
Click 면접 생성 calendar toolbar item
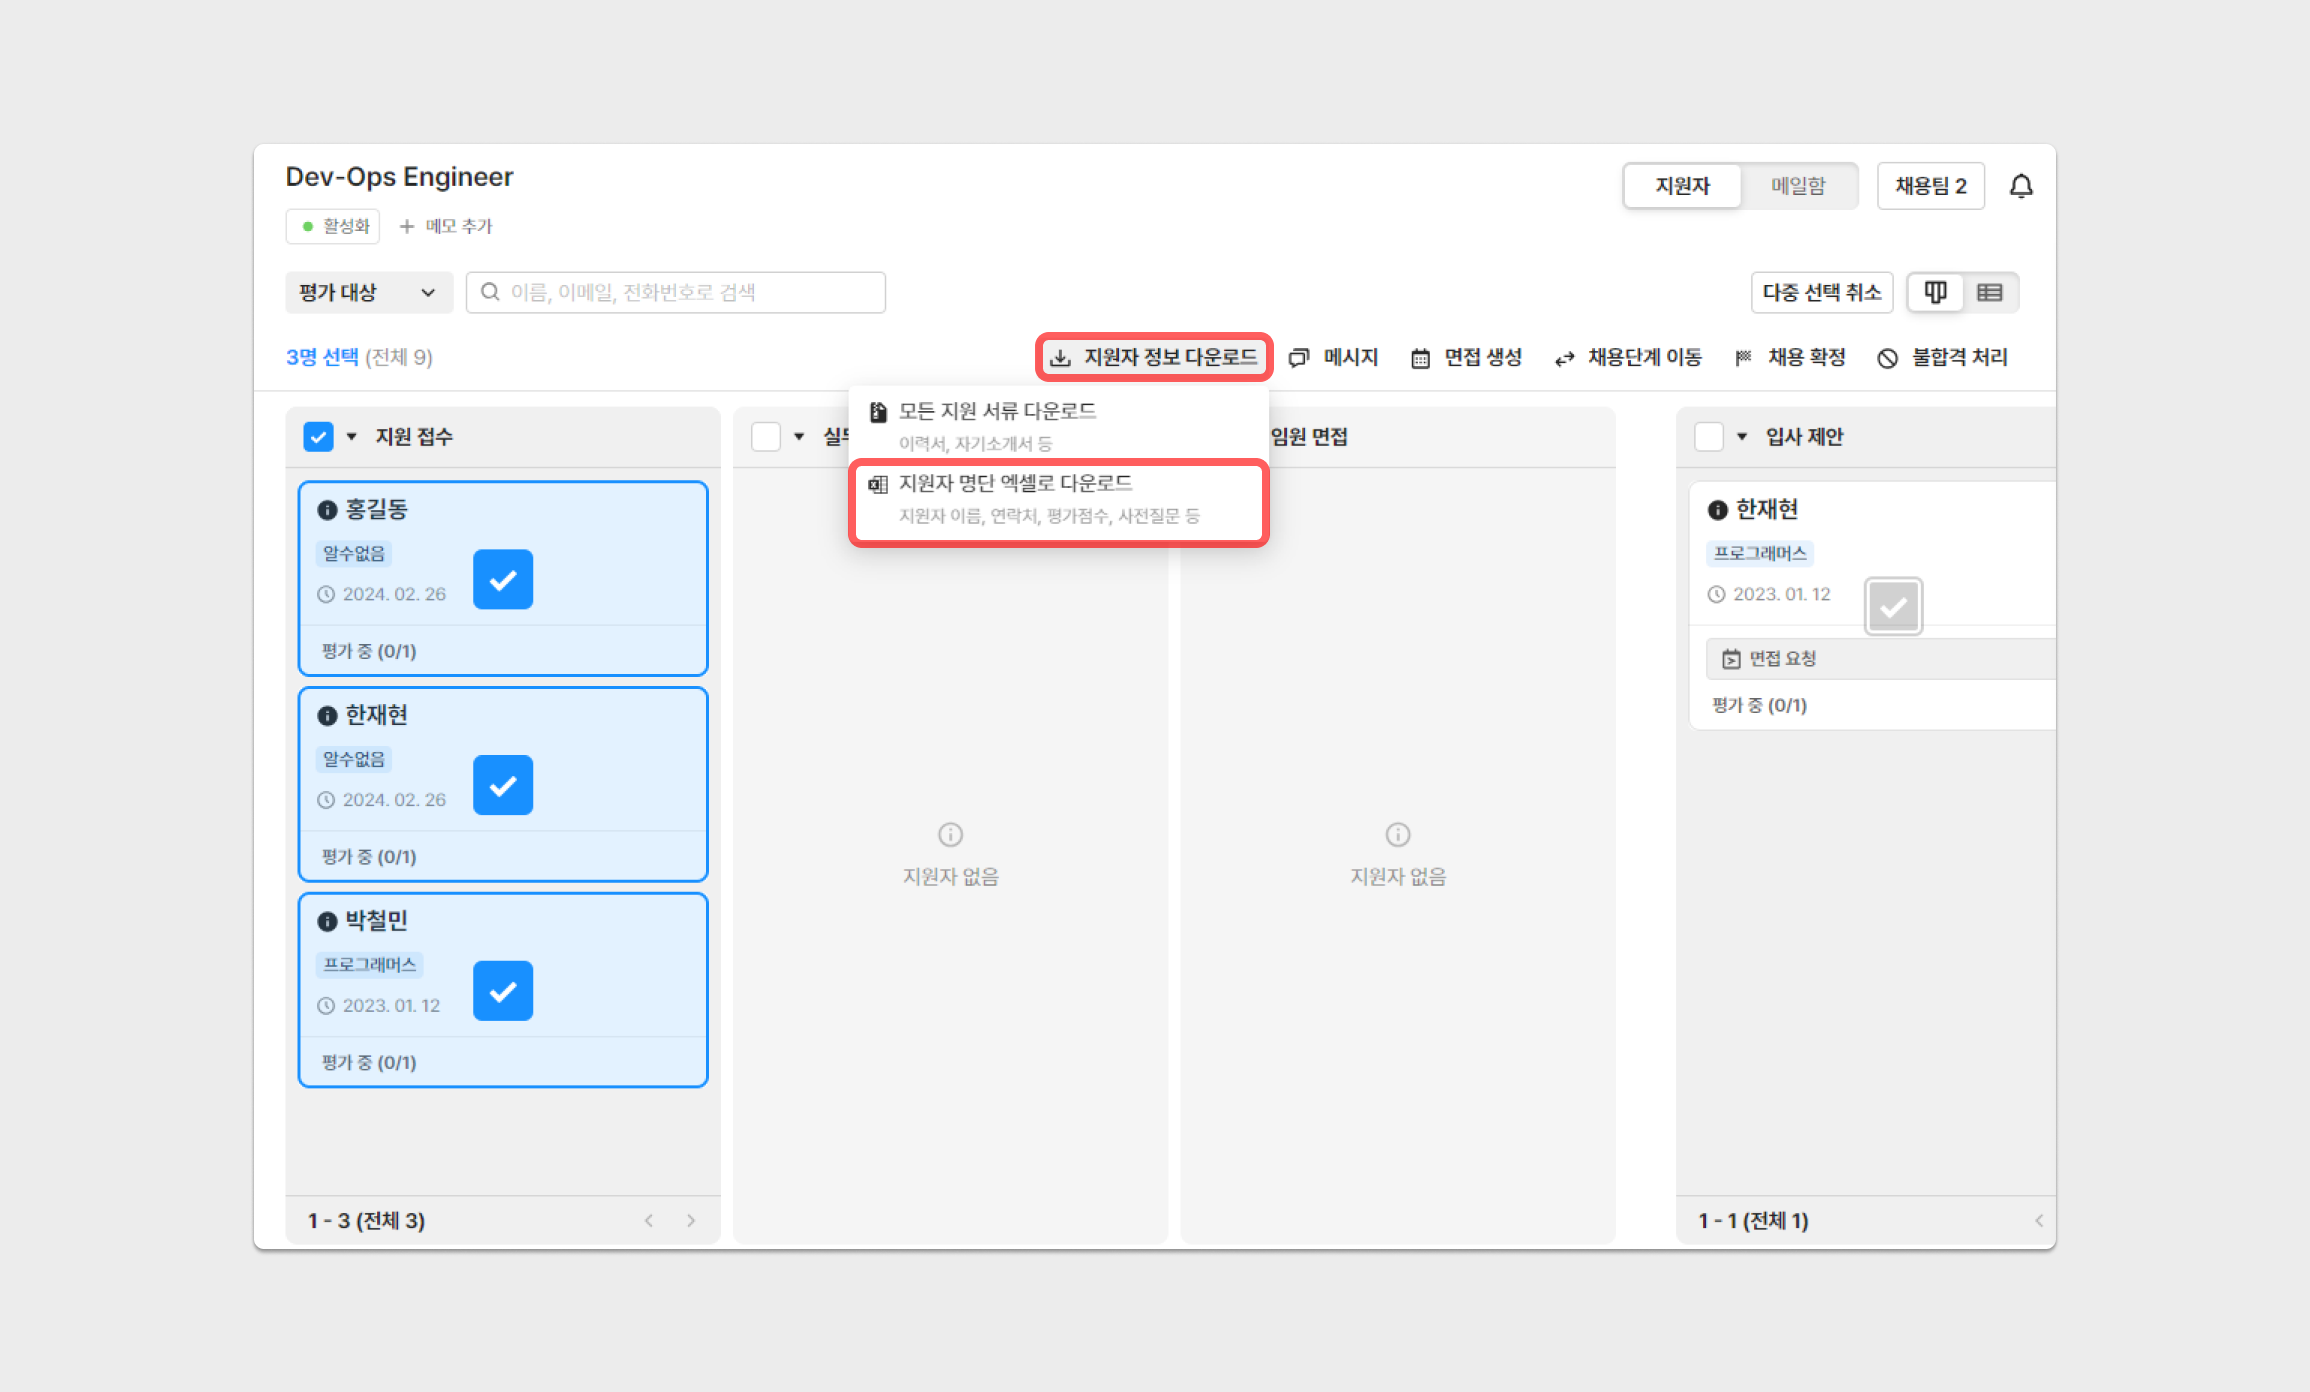point(1466,357)
